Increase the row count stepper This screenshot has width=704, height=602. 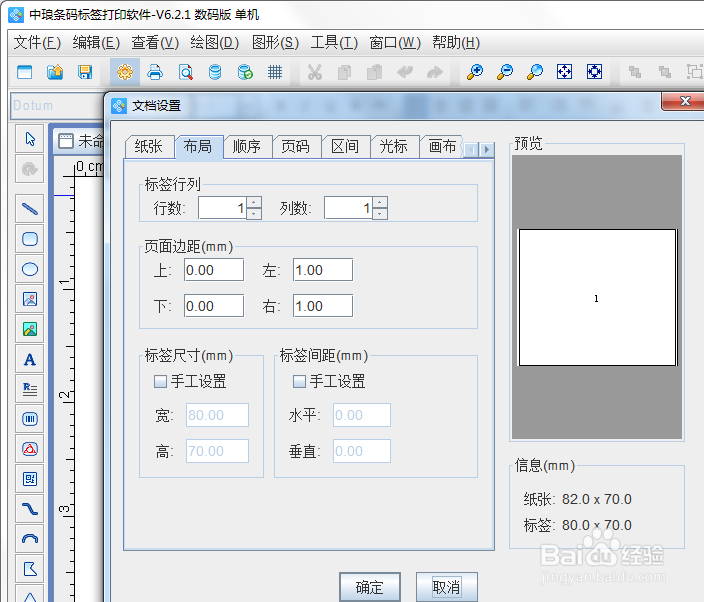254,202
